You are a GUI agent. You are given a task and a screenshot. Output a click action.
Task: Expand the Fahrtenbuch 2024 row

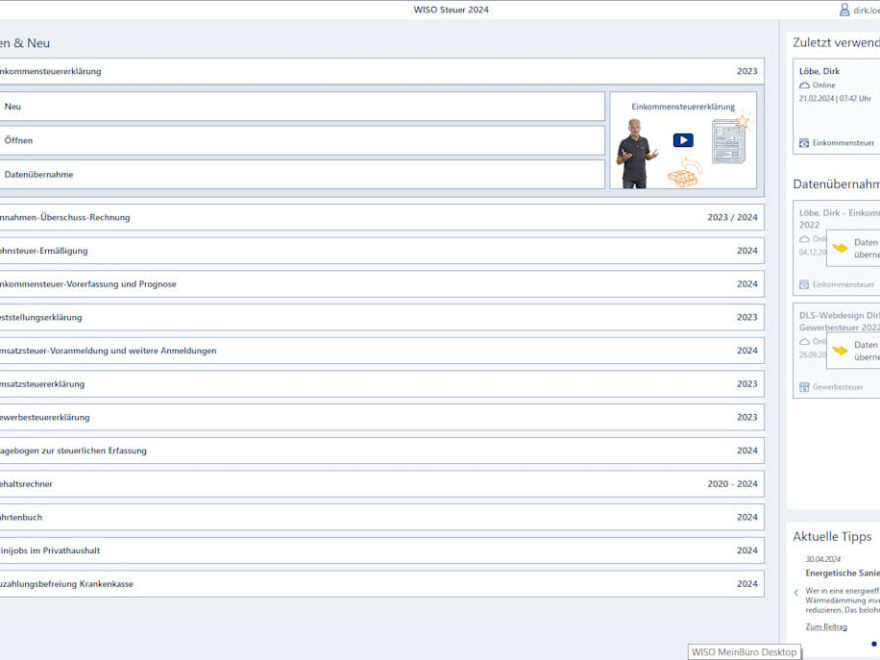pos(382,517)
